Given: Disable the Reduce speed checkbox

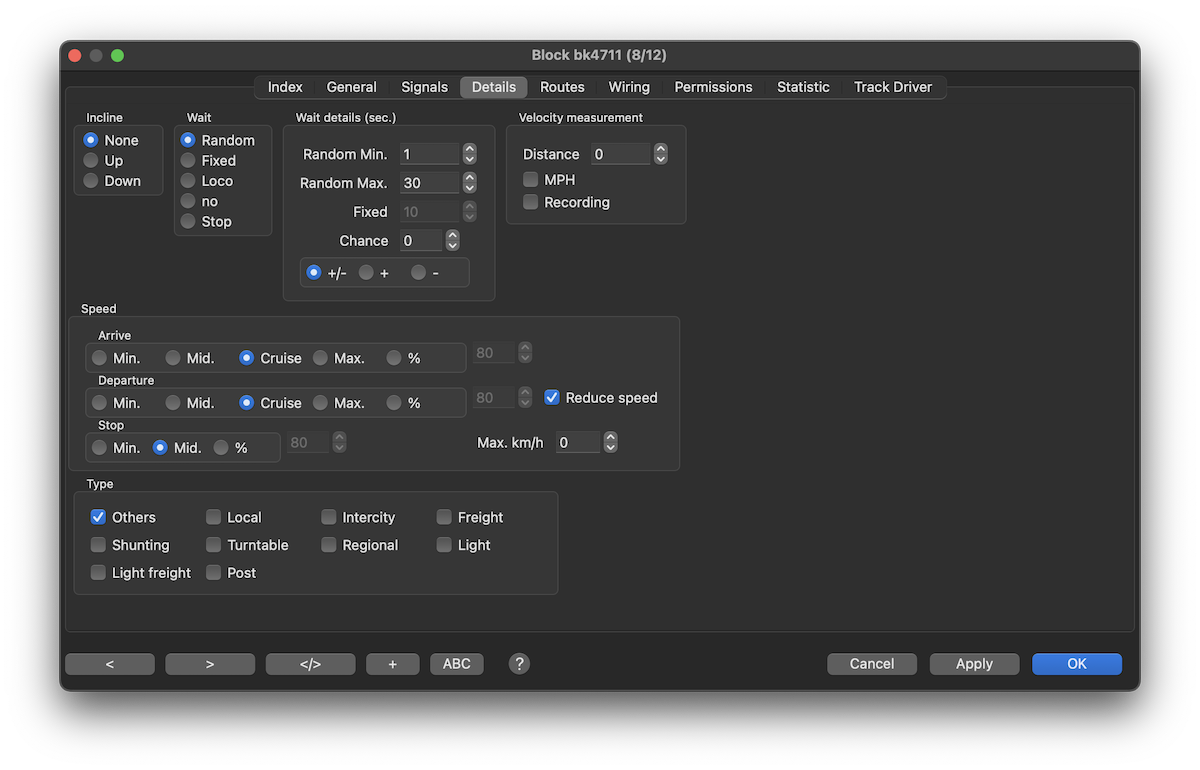Looking at the screenshot, I should pos(552,398).
